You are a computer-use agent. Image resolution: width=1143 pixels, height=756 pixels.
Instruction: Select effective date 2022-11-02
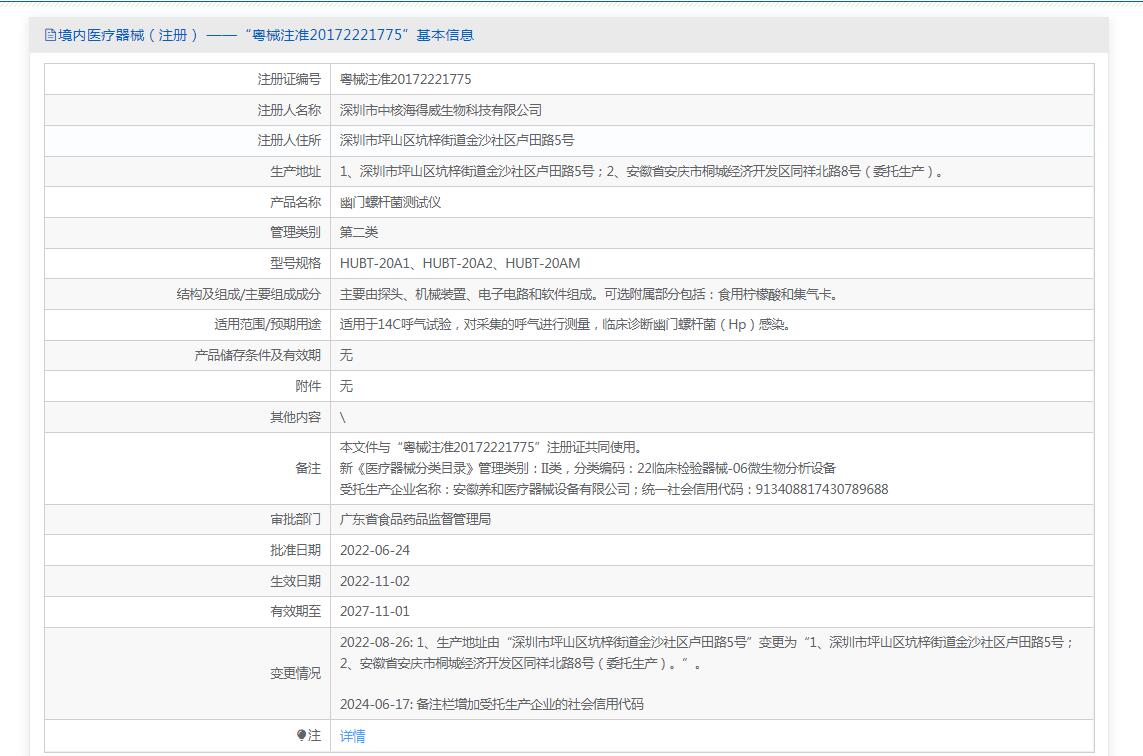(x=374, y=581)
